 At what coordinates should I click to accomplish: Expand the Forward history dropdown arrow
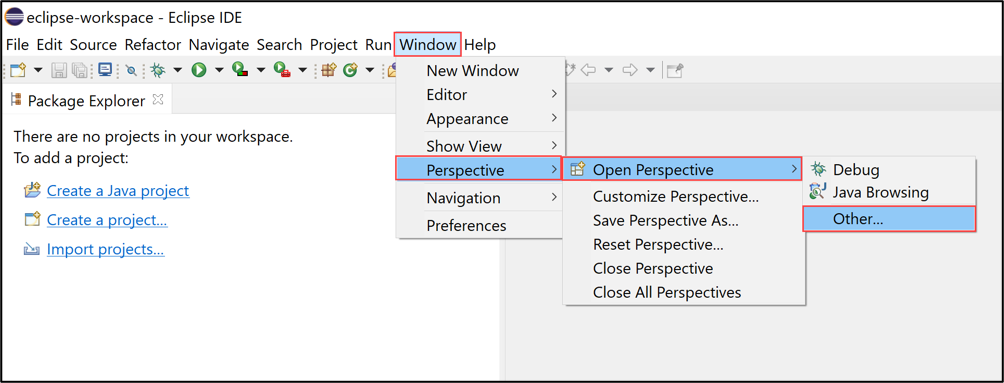651,70
